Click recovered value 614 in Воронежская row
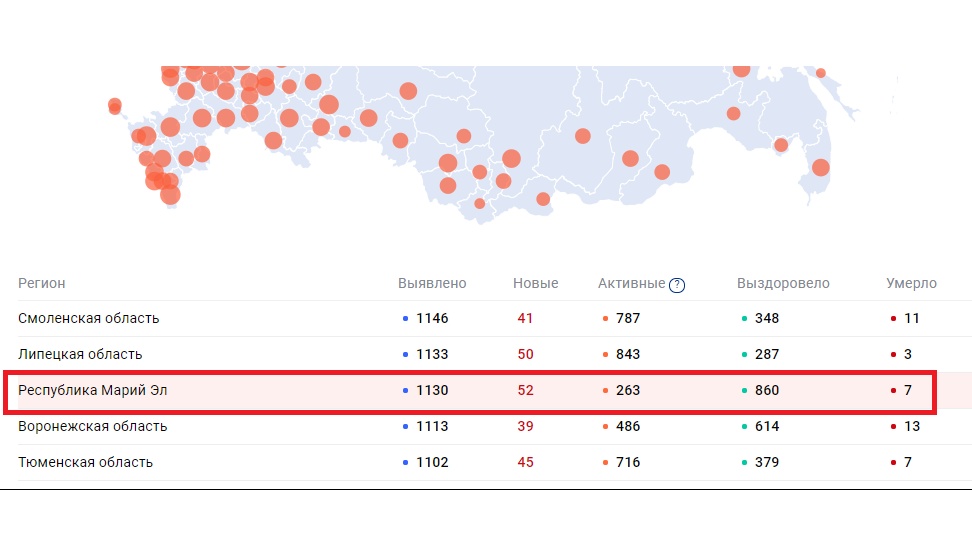Viewport: 972px width, 549px height. click(767, 426)
